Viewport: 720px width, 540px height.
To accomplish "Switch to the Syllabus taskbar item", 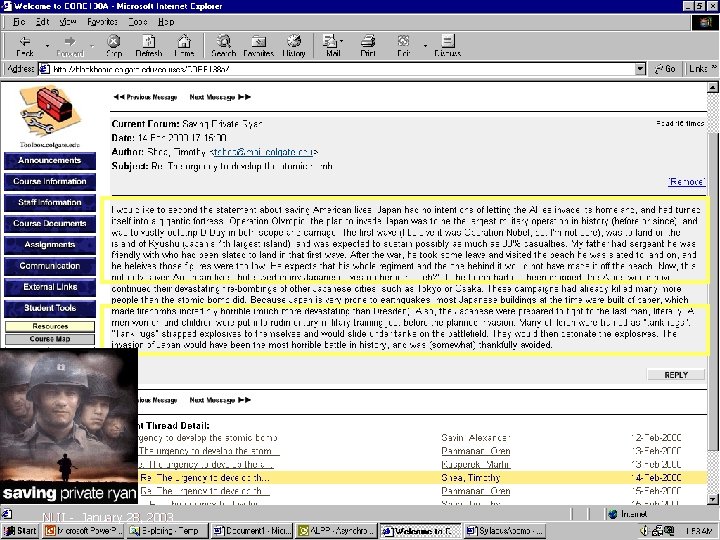I will [x=506, y=531].
